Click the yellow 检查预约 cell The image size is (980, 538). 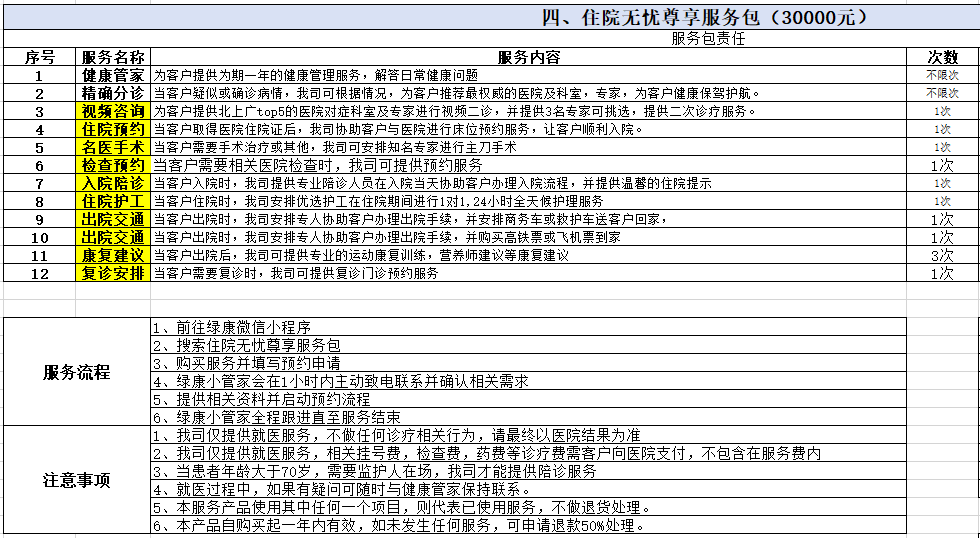113,165
